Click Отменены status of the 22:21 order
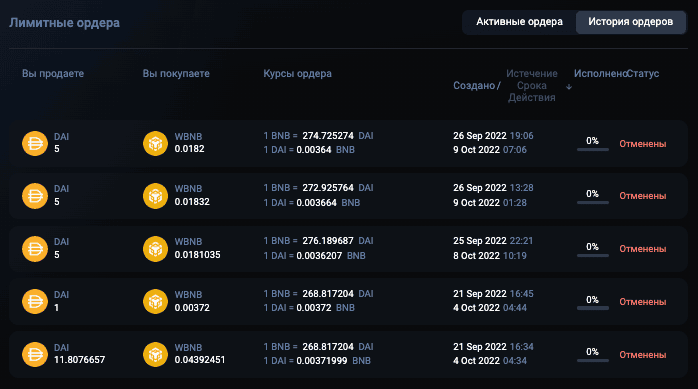698x389 pixels. tap(643, 249)
